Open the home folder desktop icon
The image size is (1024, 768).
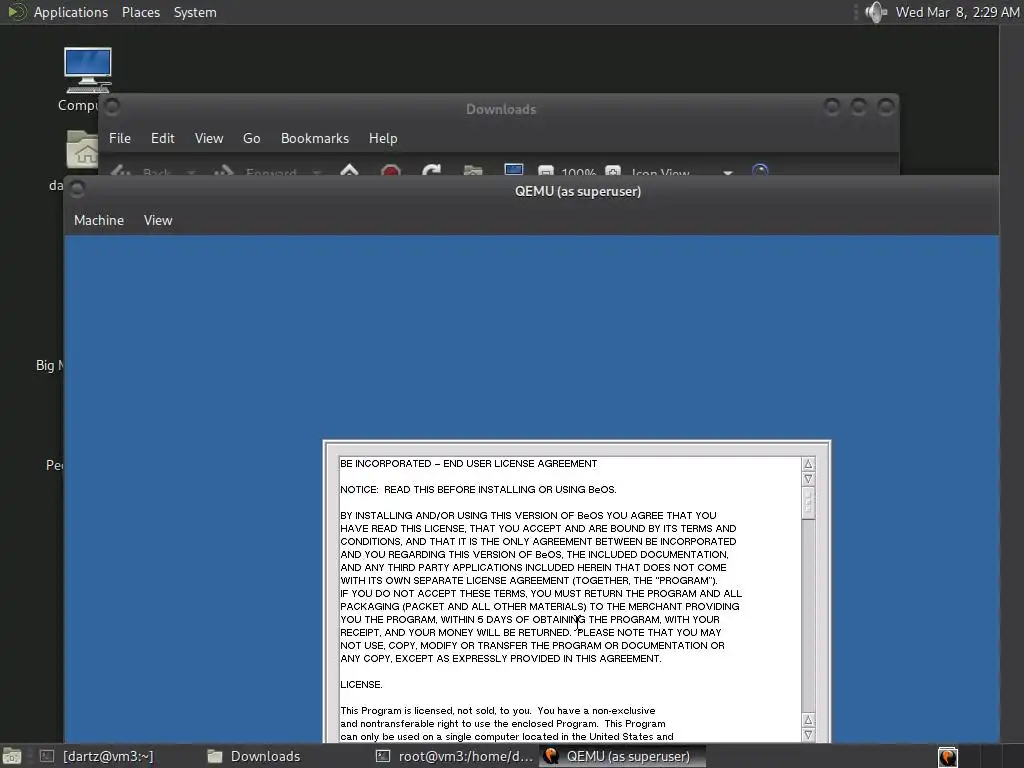pyautogui.click(x=82, y=150)
